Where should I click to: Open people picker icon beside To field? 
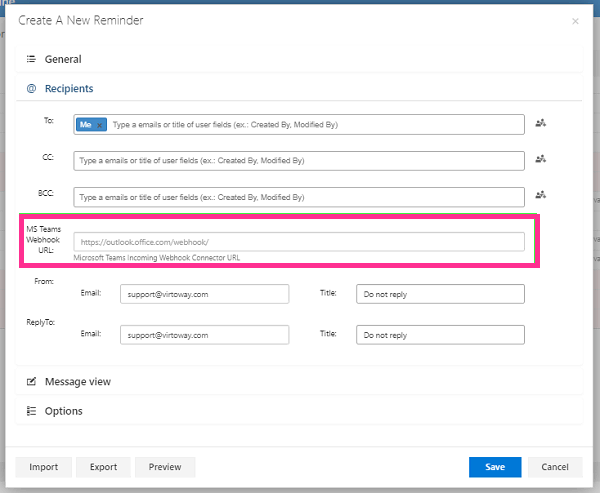(x=540, y=123)
